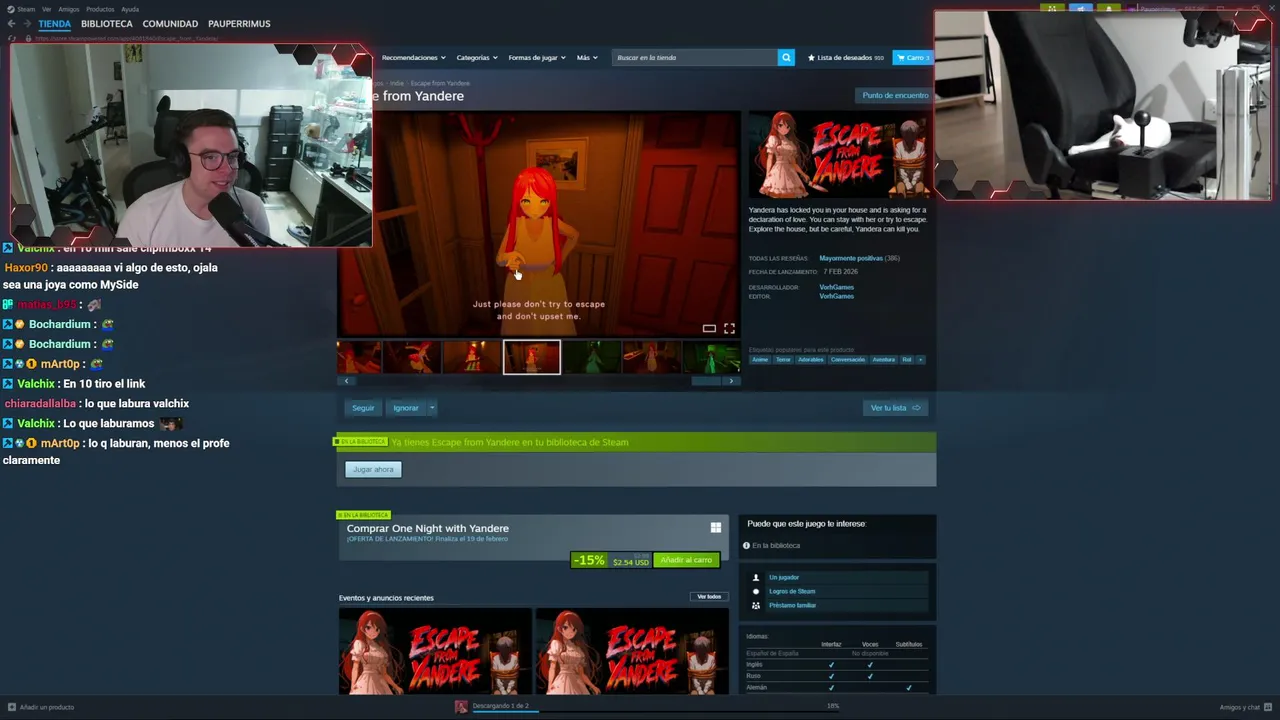The image size is (1280, 720).
Task: Open Mayormente positivas reviews link
Action: 851,258
